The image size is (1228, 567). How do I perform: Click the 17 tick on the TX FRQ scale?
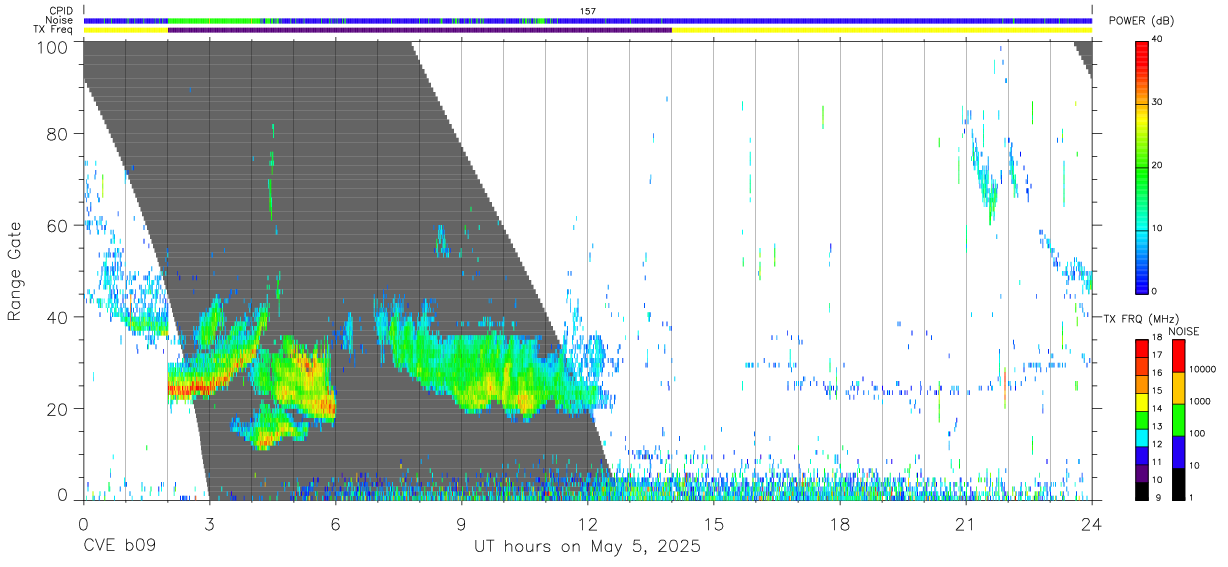pyautogui.click(x=1157, y=355)
